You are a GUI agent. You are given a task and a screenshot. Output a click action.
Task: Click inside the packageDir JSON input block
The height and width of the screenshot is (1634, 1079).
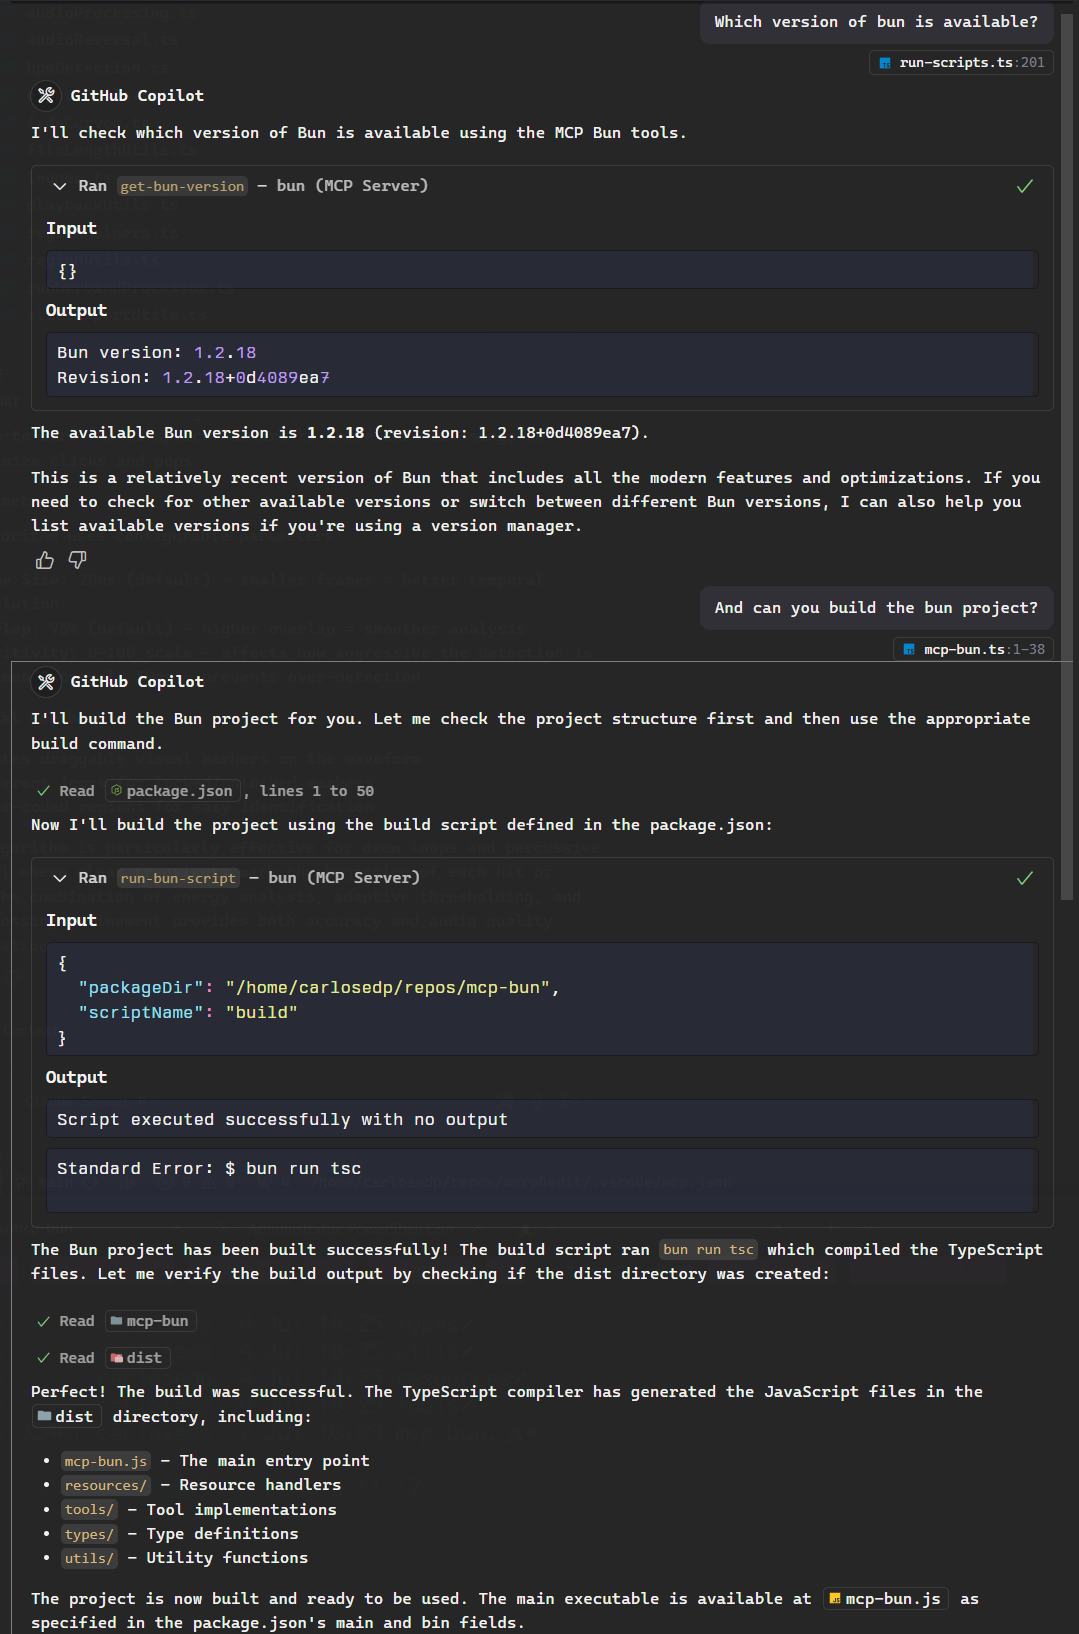542,999
